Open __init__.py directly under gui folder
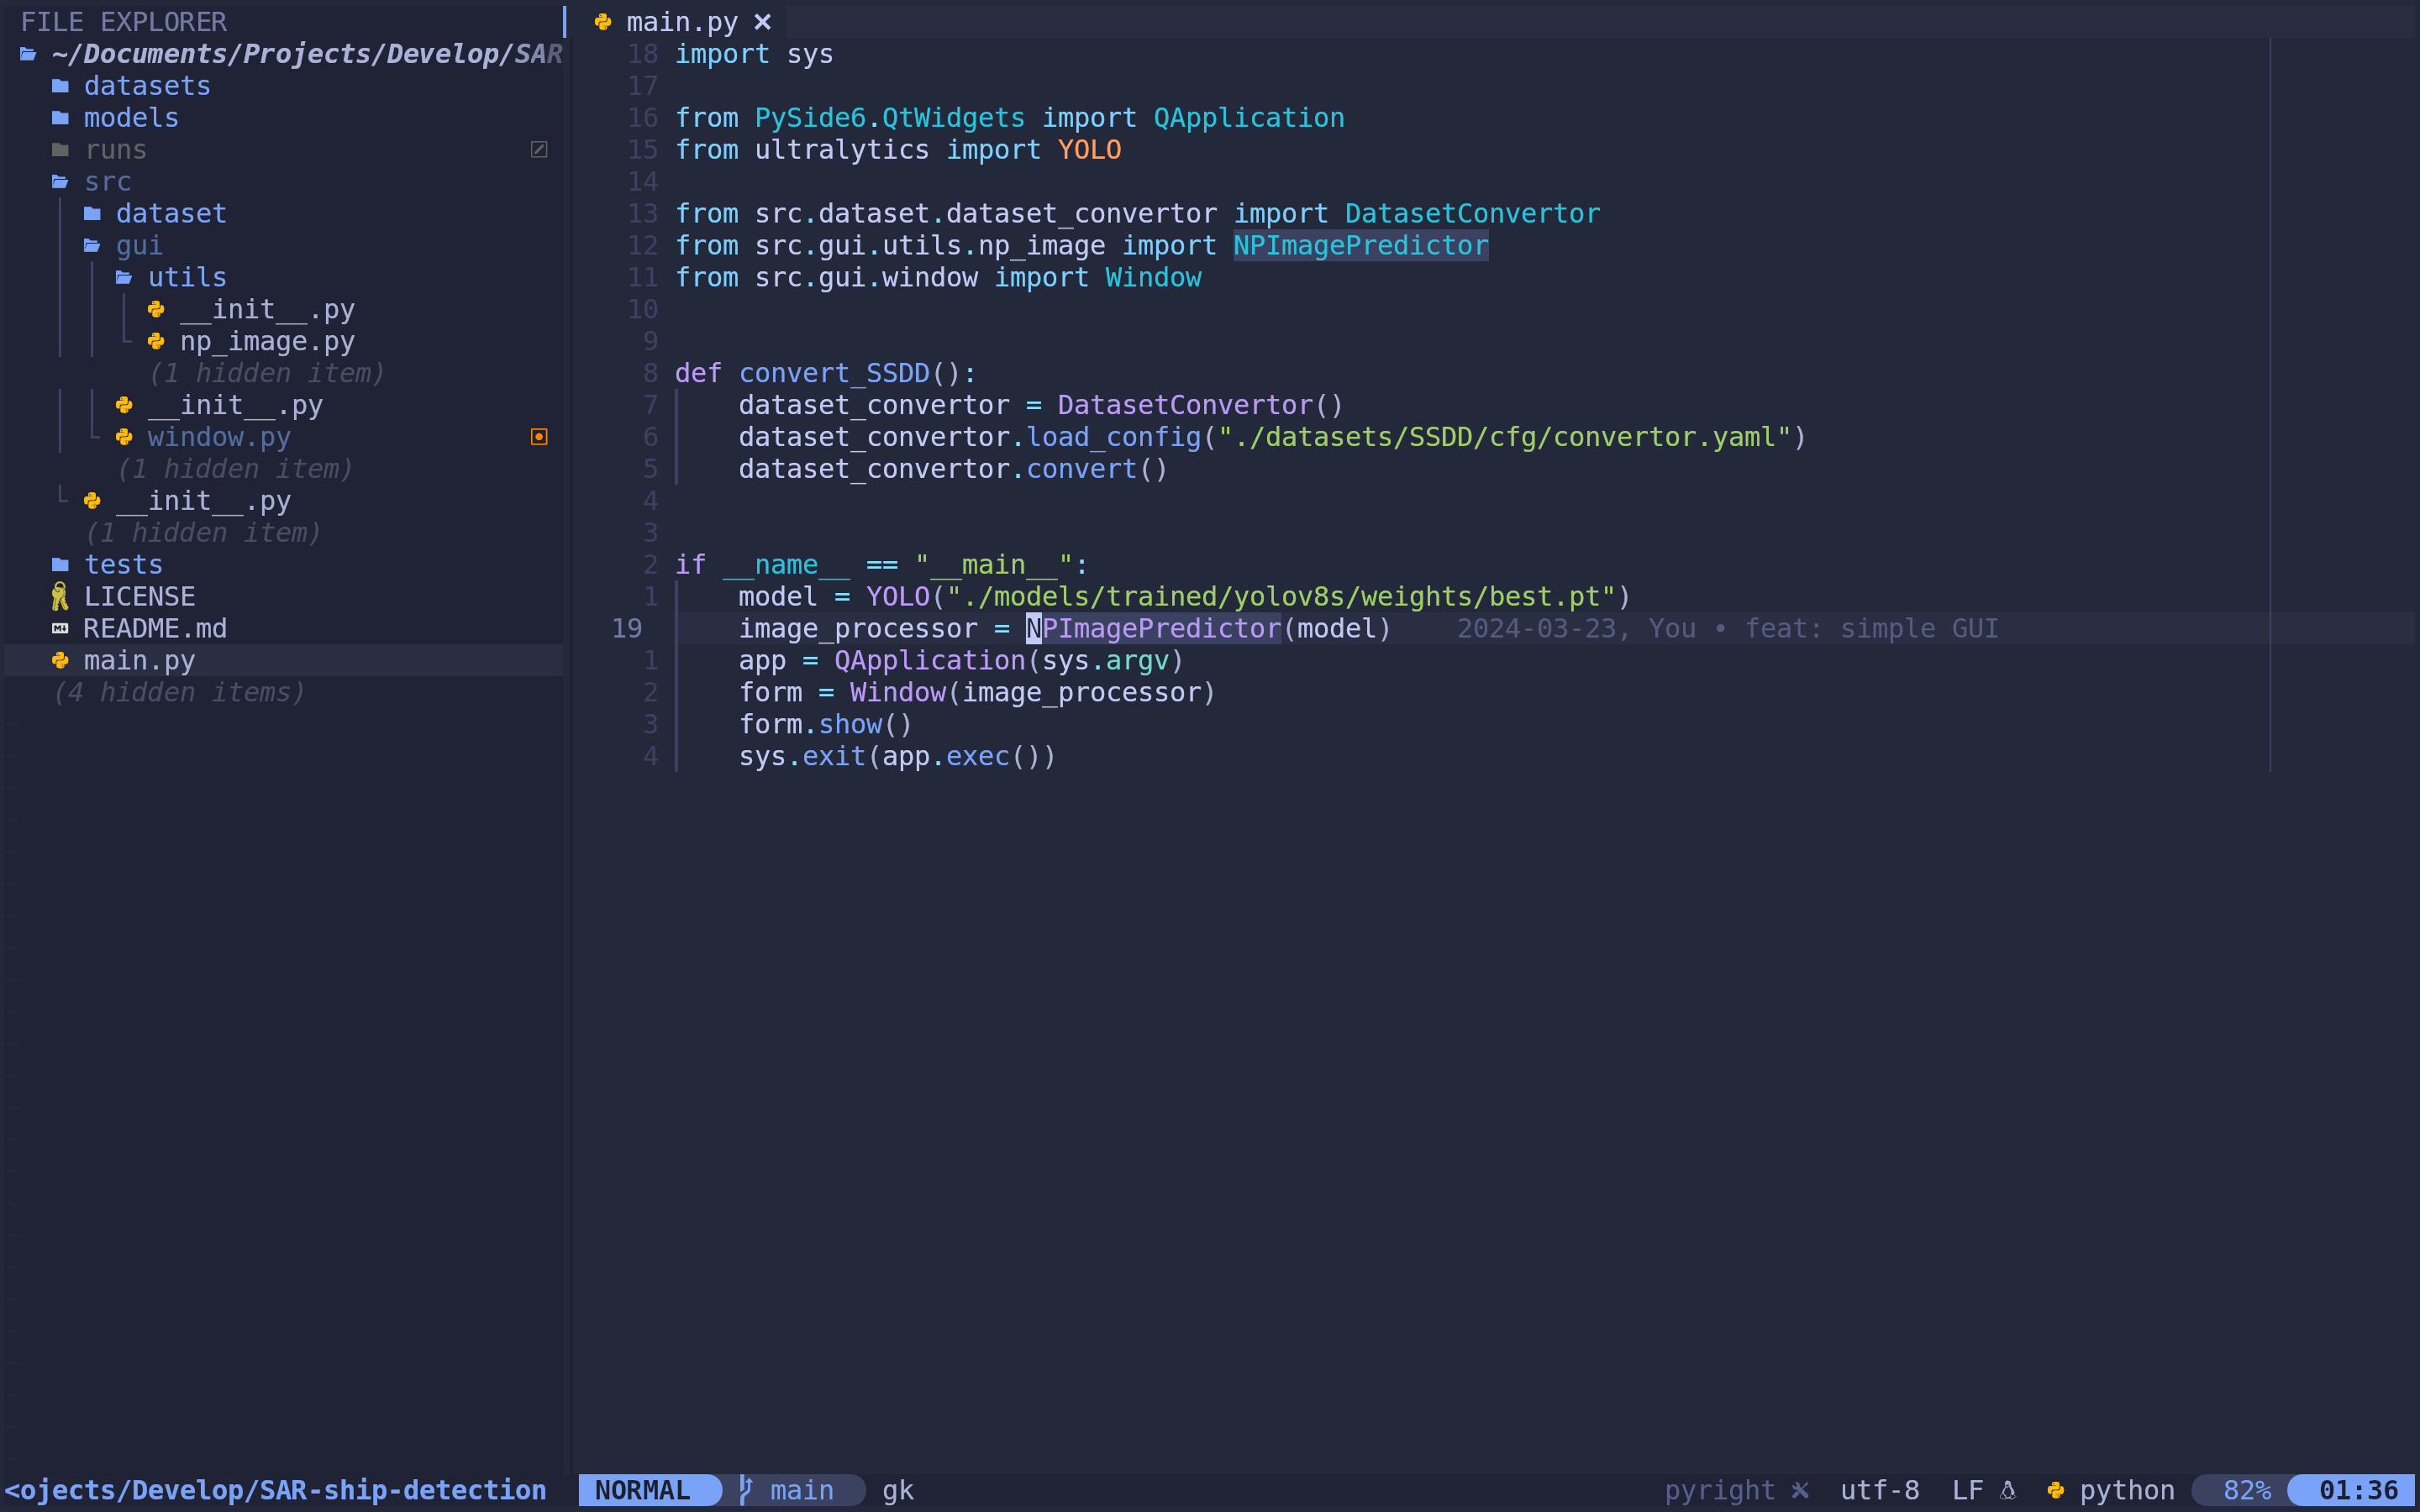Image resolution: width=2420 pixels, height=1512 pixels. (235, 406)
